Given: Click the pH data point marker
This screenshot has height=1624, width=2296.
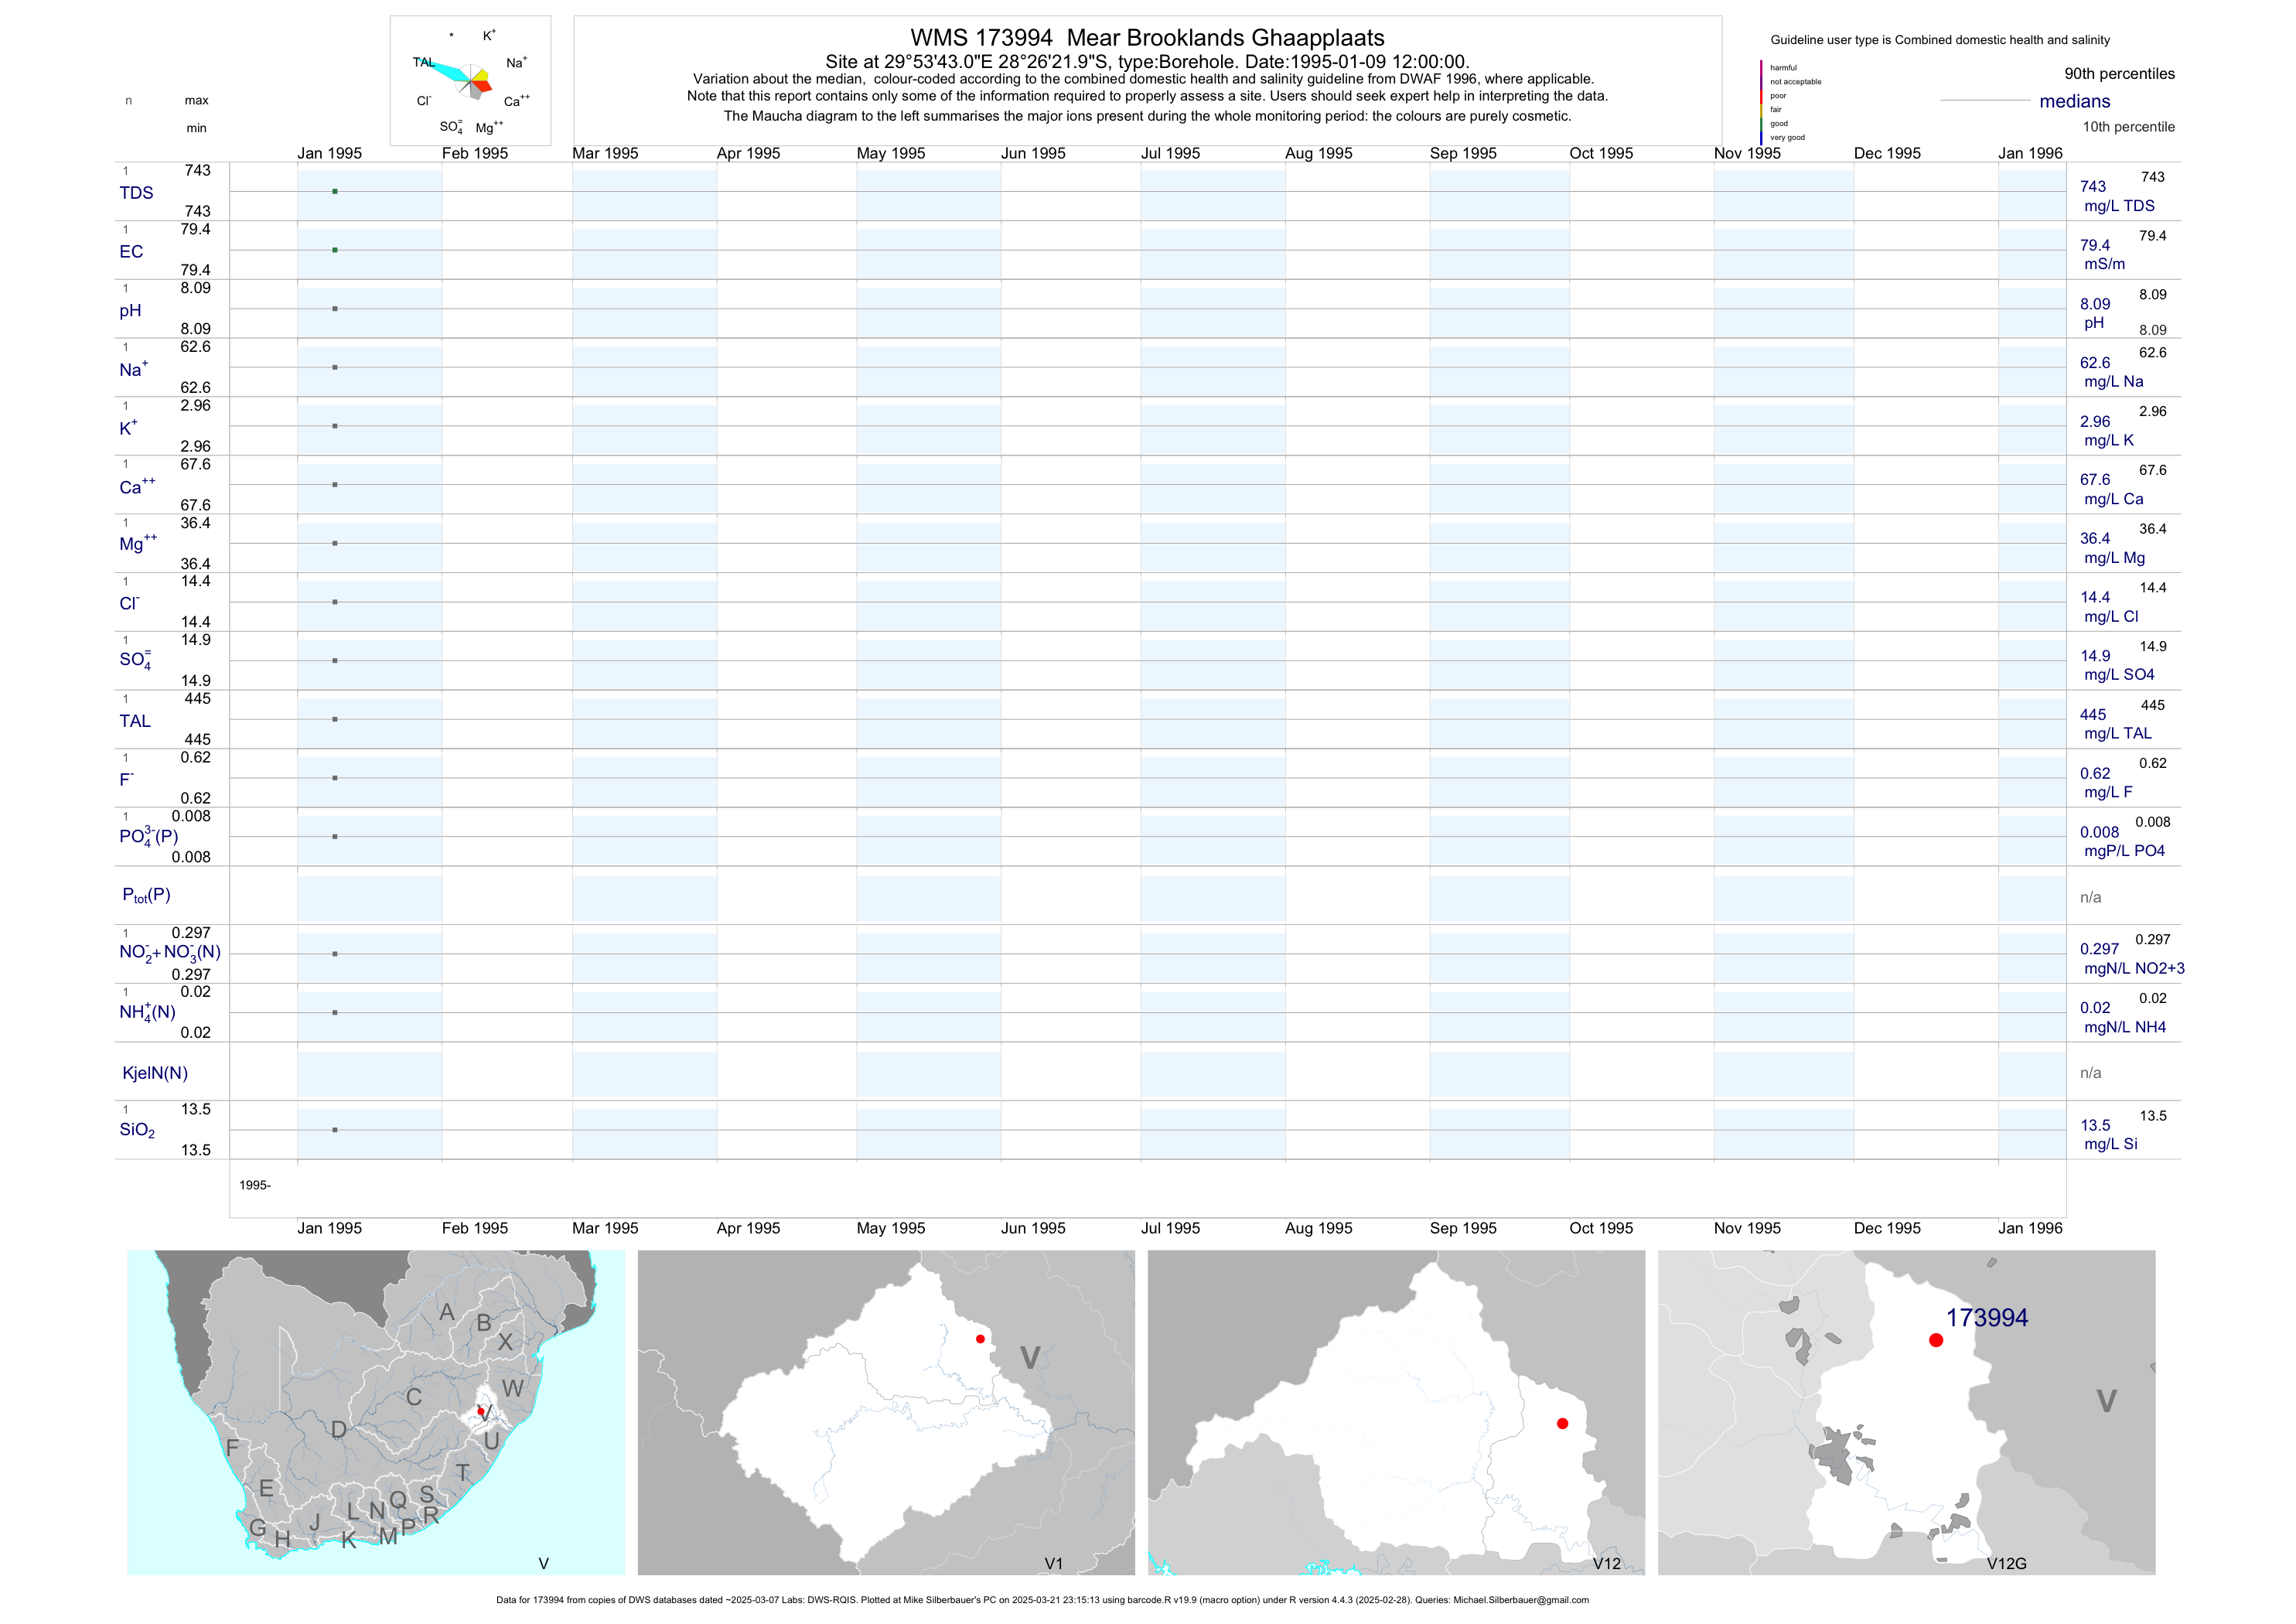Looking at the screenshot, I should click(x=335, y=309).
